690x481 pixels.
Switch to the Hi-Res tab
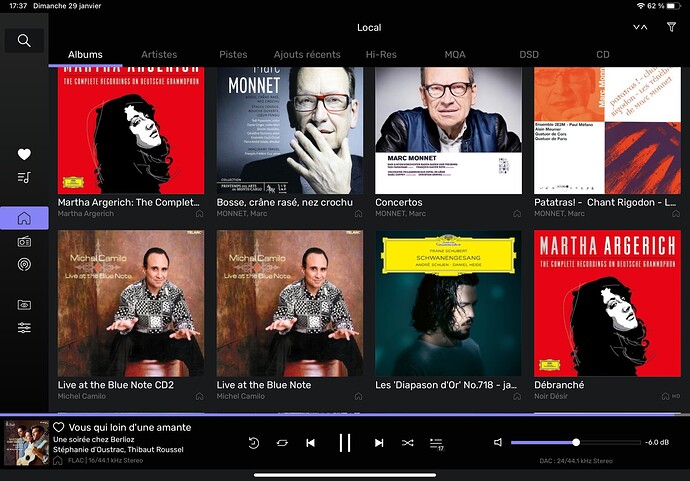click(x=381, y=55)
